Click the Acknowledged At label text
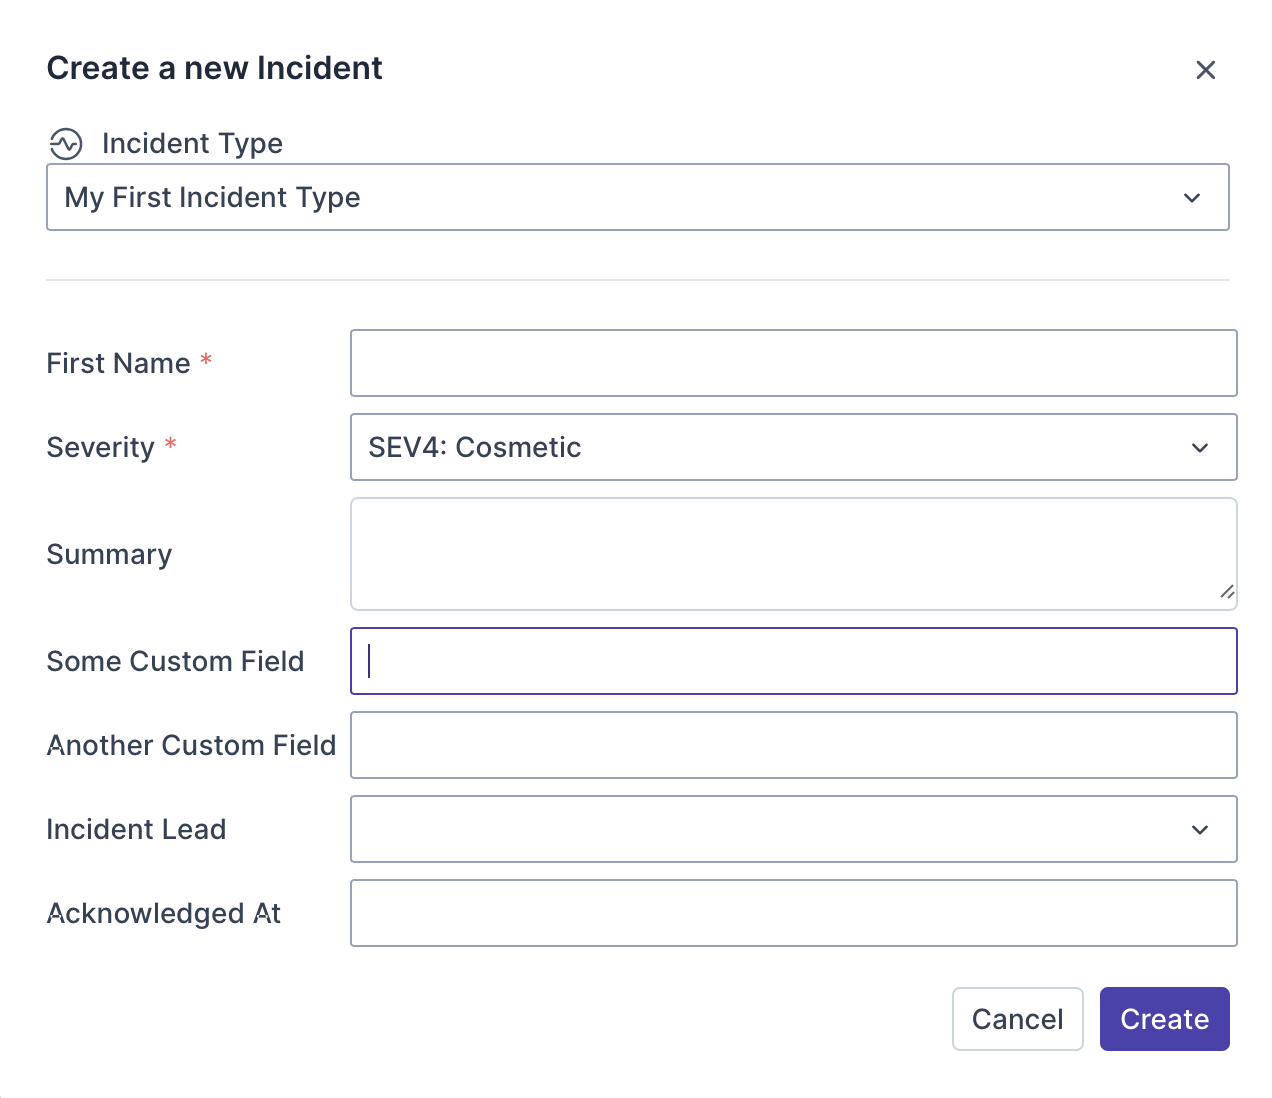Image resolution: width=1272 pixels, height=1098 pixels. pyautogui.click(x=163, y=913)
